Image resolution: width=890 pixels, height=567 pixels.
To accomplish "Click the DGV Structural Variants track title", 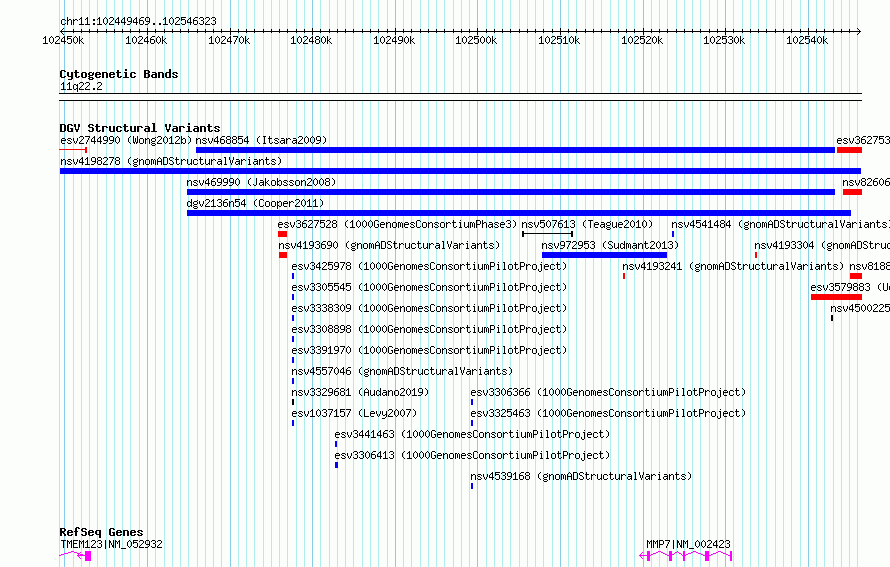I will [140, 128].
